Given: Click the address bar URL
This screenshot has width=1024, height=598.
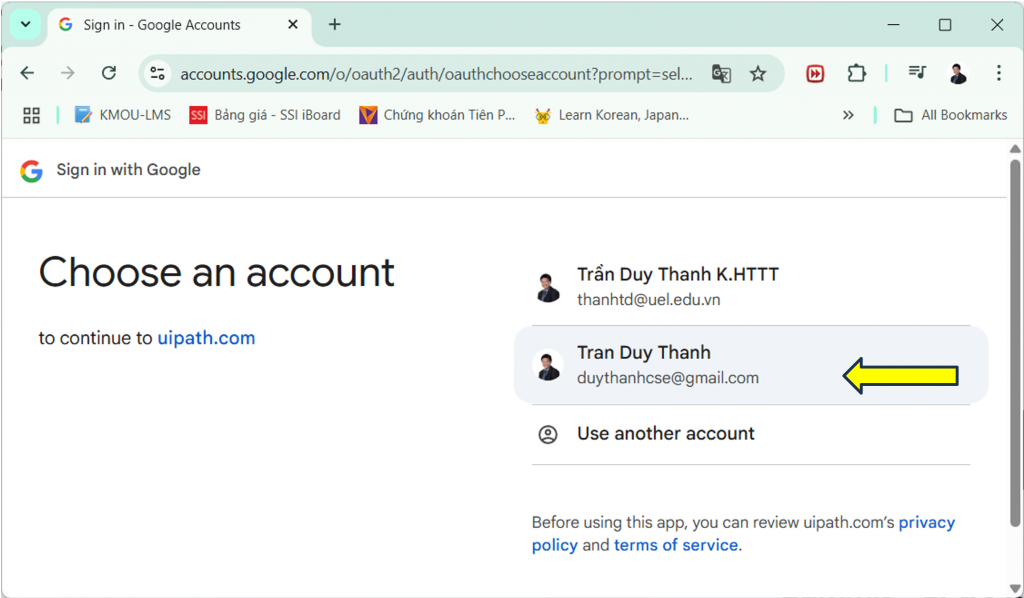Looking at the screenshot, I should pyautogui.click(x=436, y=74).
